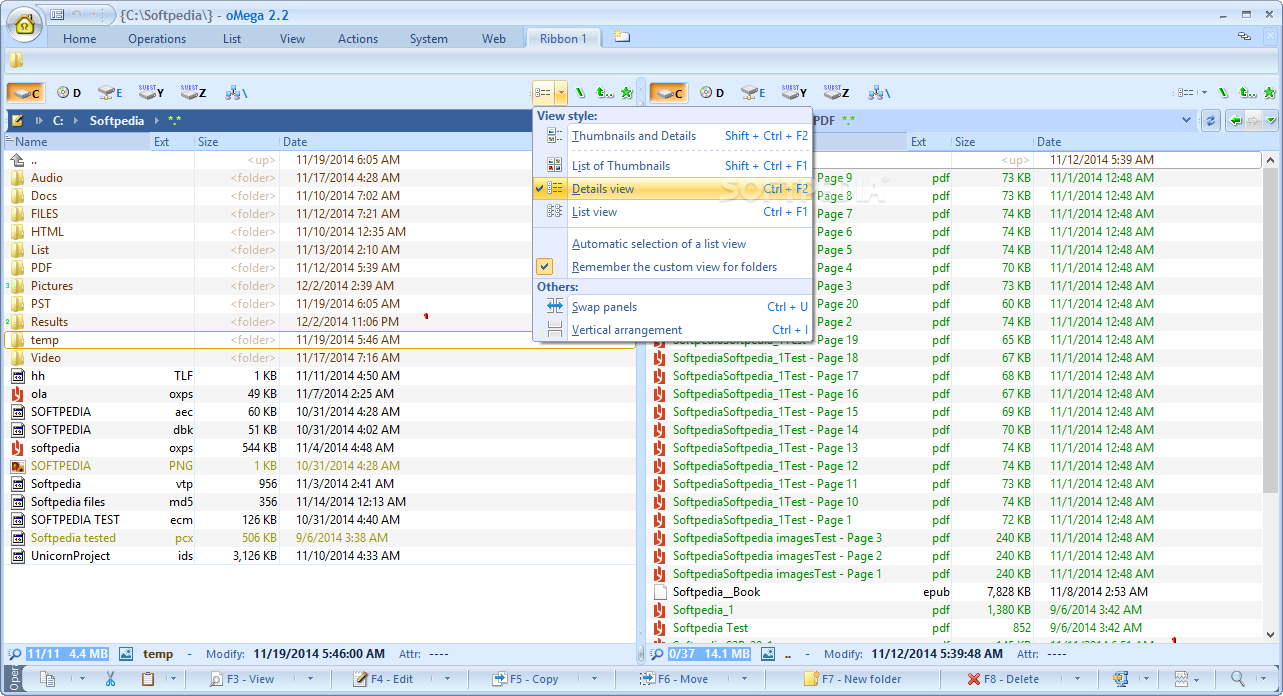Open the view style dropdown arrow

(x=561, y=92)
